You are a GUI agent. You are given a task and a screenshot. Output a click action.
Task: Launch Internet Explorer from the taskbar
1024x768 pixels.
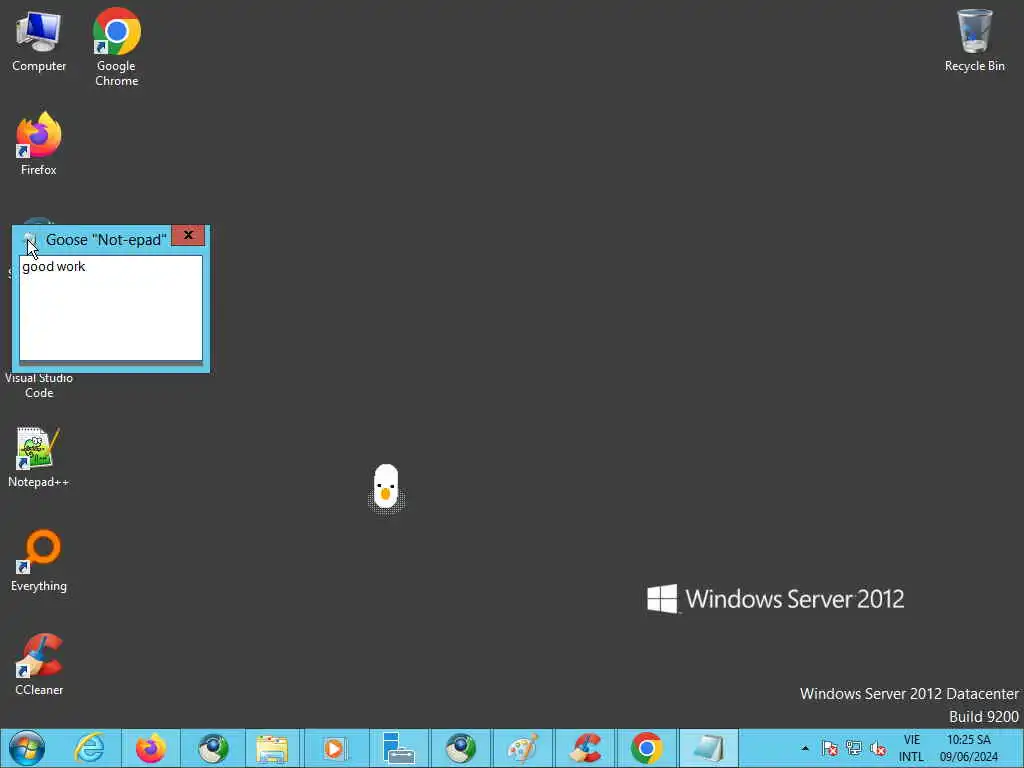(x=89, y=748)
